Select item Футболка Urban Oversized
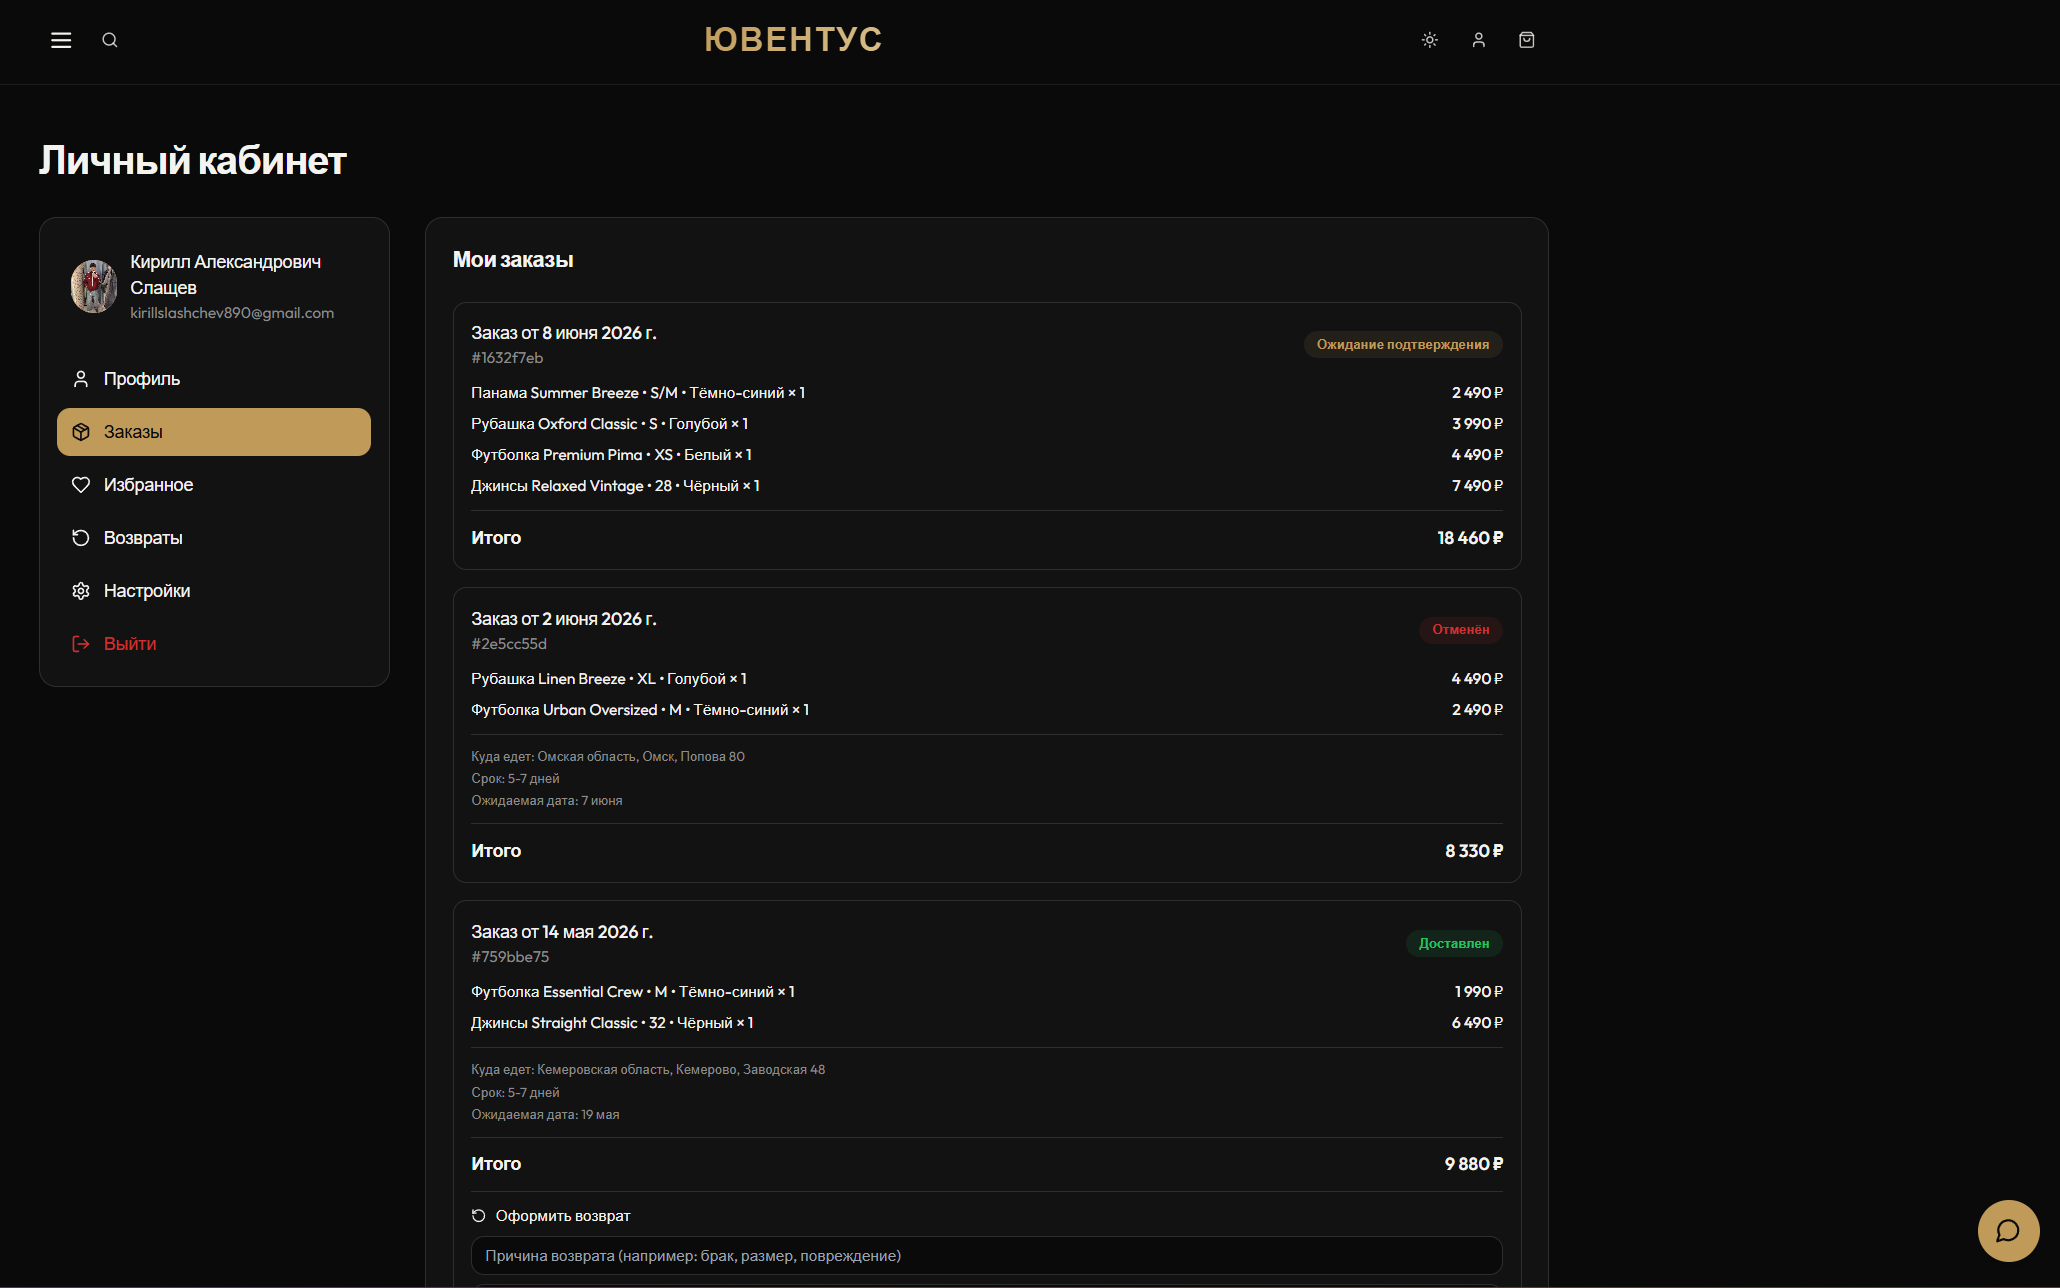Screen dimensions: 2060x1288 coord(640,710)
